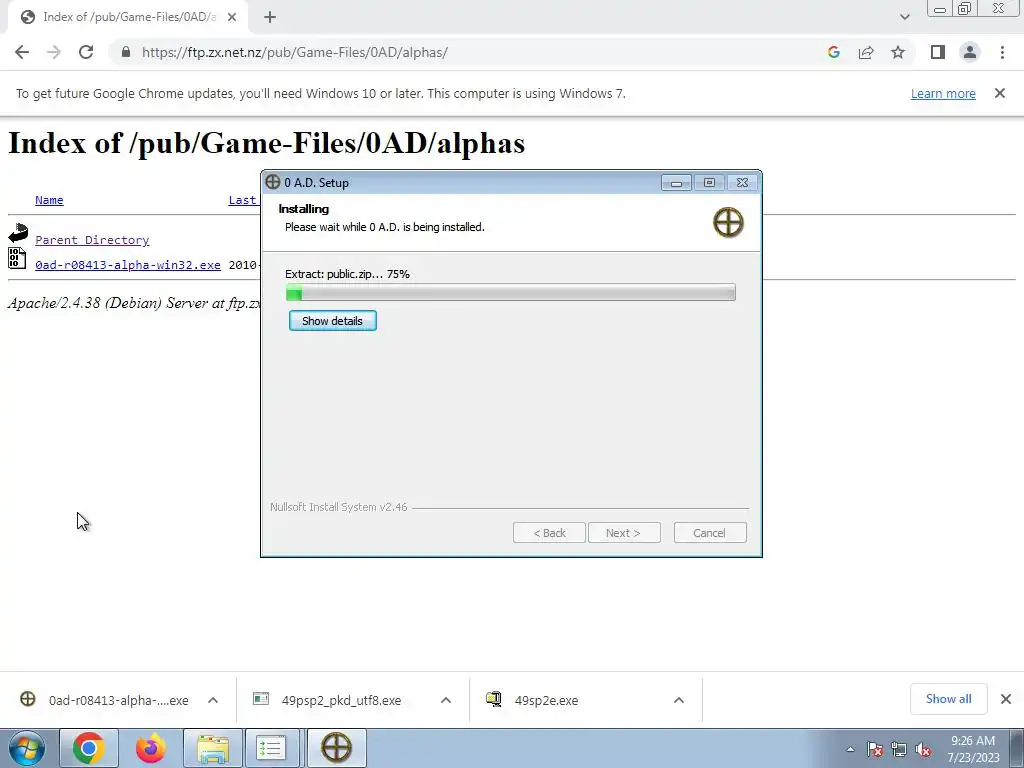Sort listing by Last modified column
This screenshot has width=1024, height=768.
tap(243, 200)
